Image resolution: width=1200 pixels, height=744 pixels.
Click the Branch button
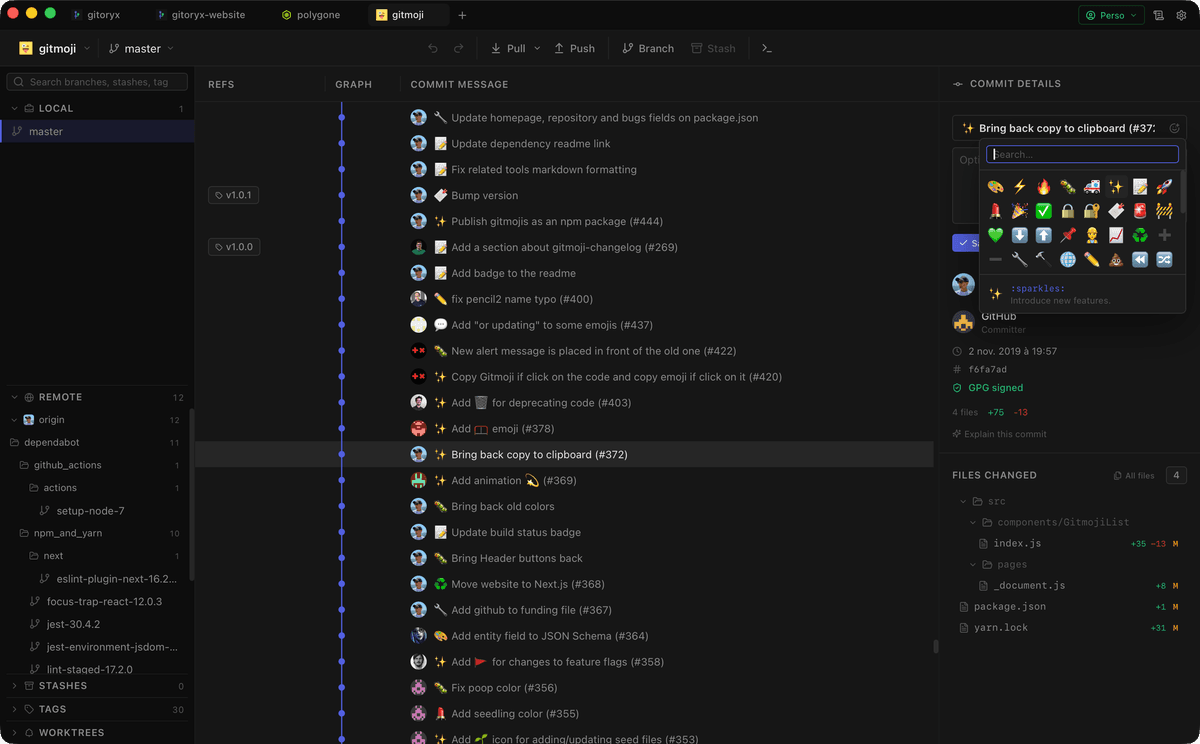tap(648, 48)
